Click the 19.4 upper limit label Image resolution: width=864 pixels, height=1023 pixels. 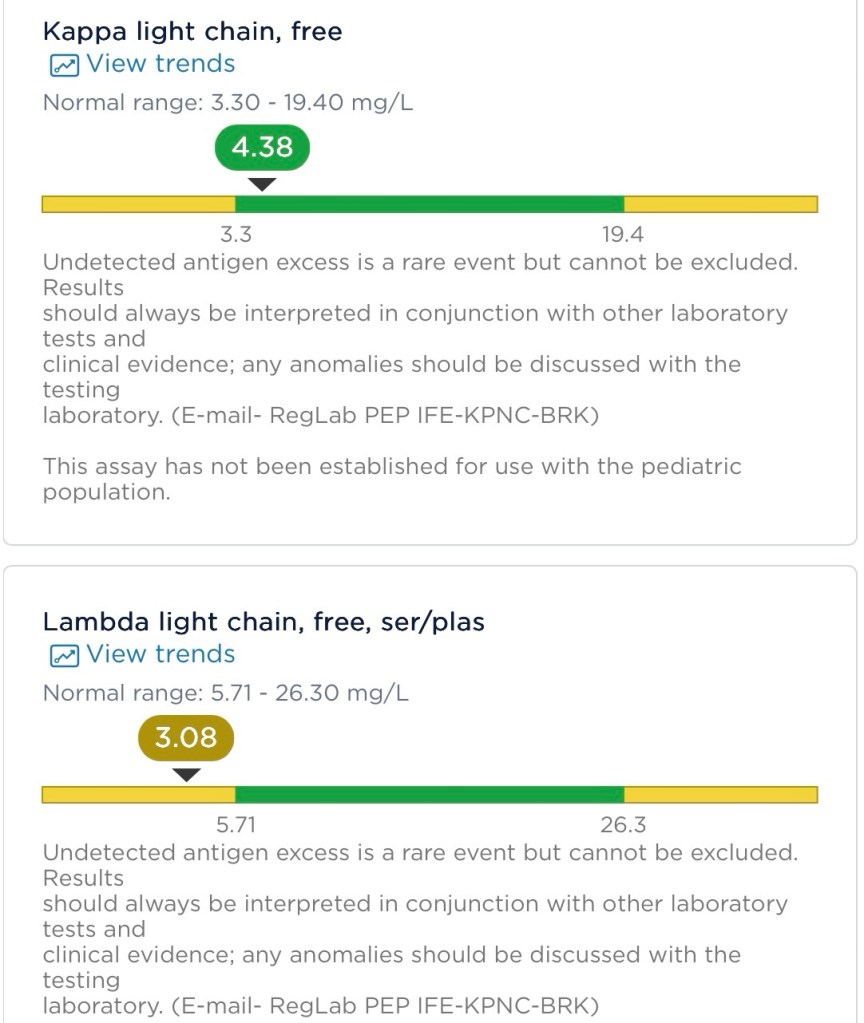pos(622,235)
